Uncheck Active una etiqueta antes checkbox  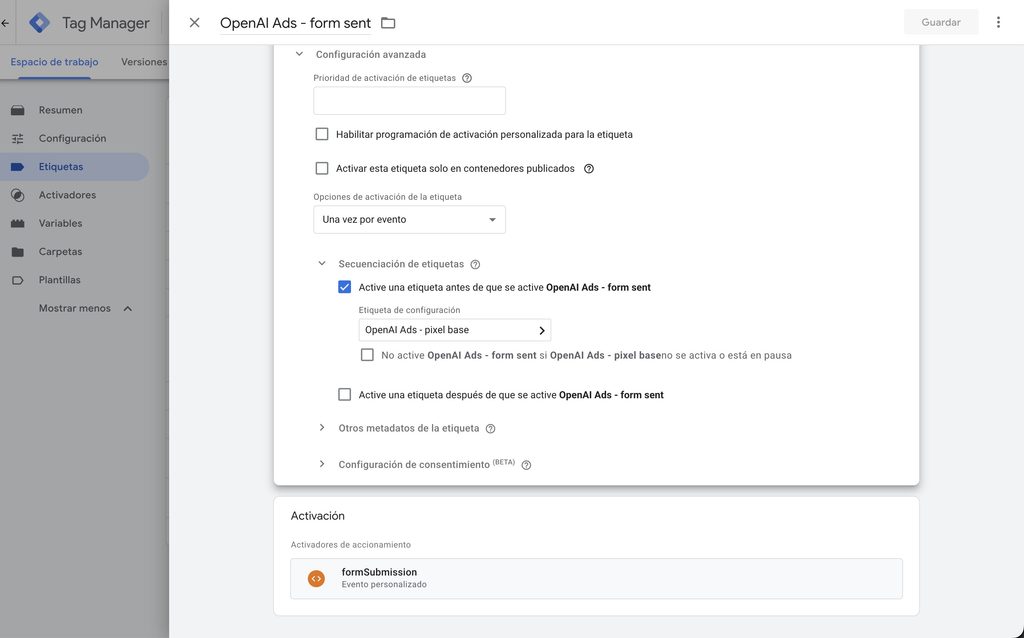pyautogui.click(x=344, y=287)
